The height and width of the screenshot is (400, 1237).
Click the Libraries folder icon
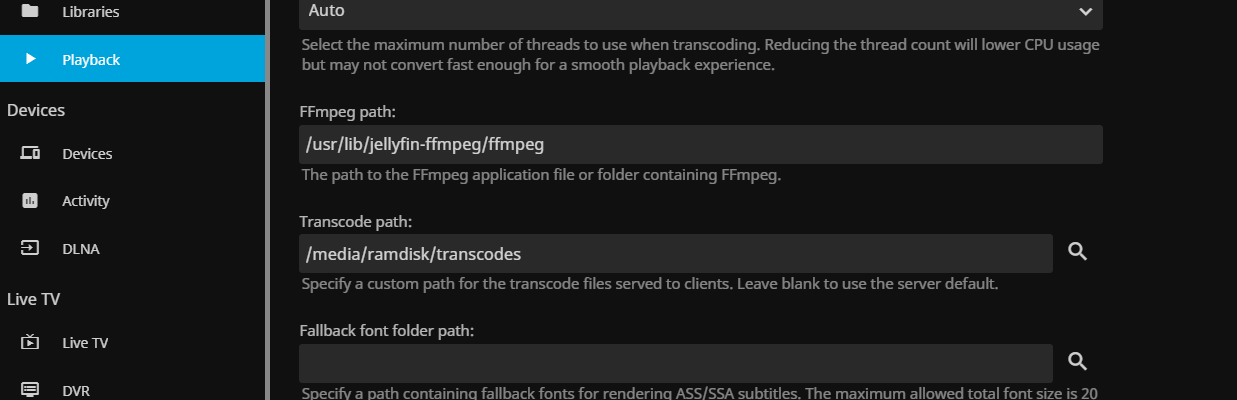[30, 12]
